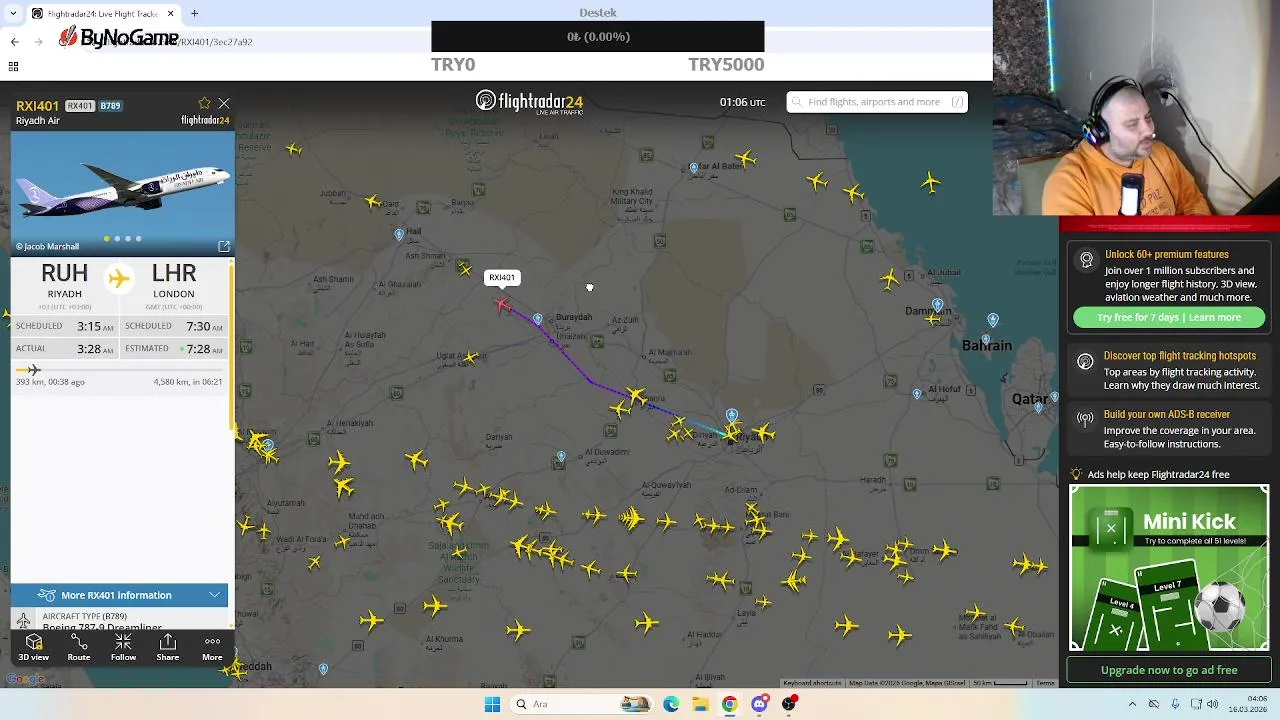Screen dimensions: 1280x720
Task: Go back in the browser
Action: [x=14, y=41]
